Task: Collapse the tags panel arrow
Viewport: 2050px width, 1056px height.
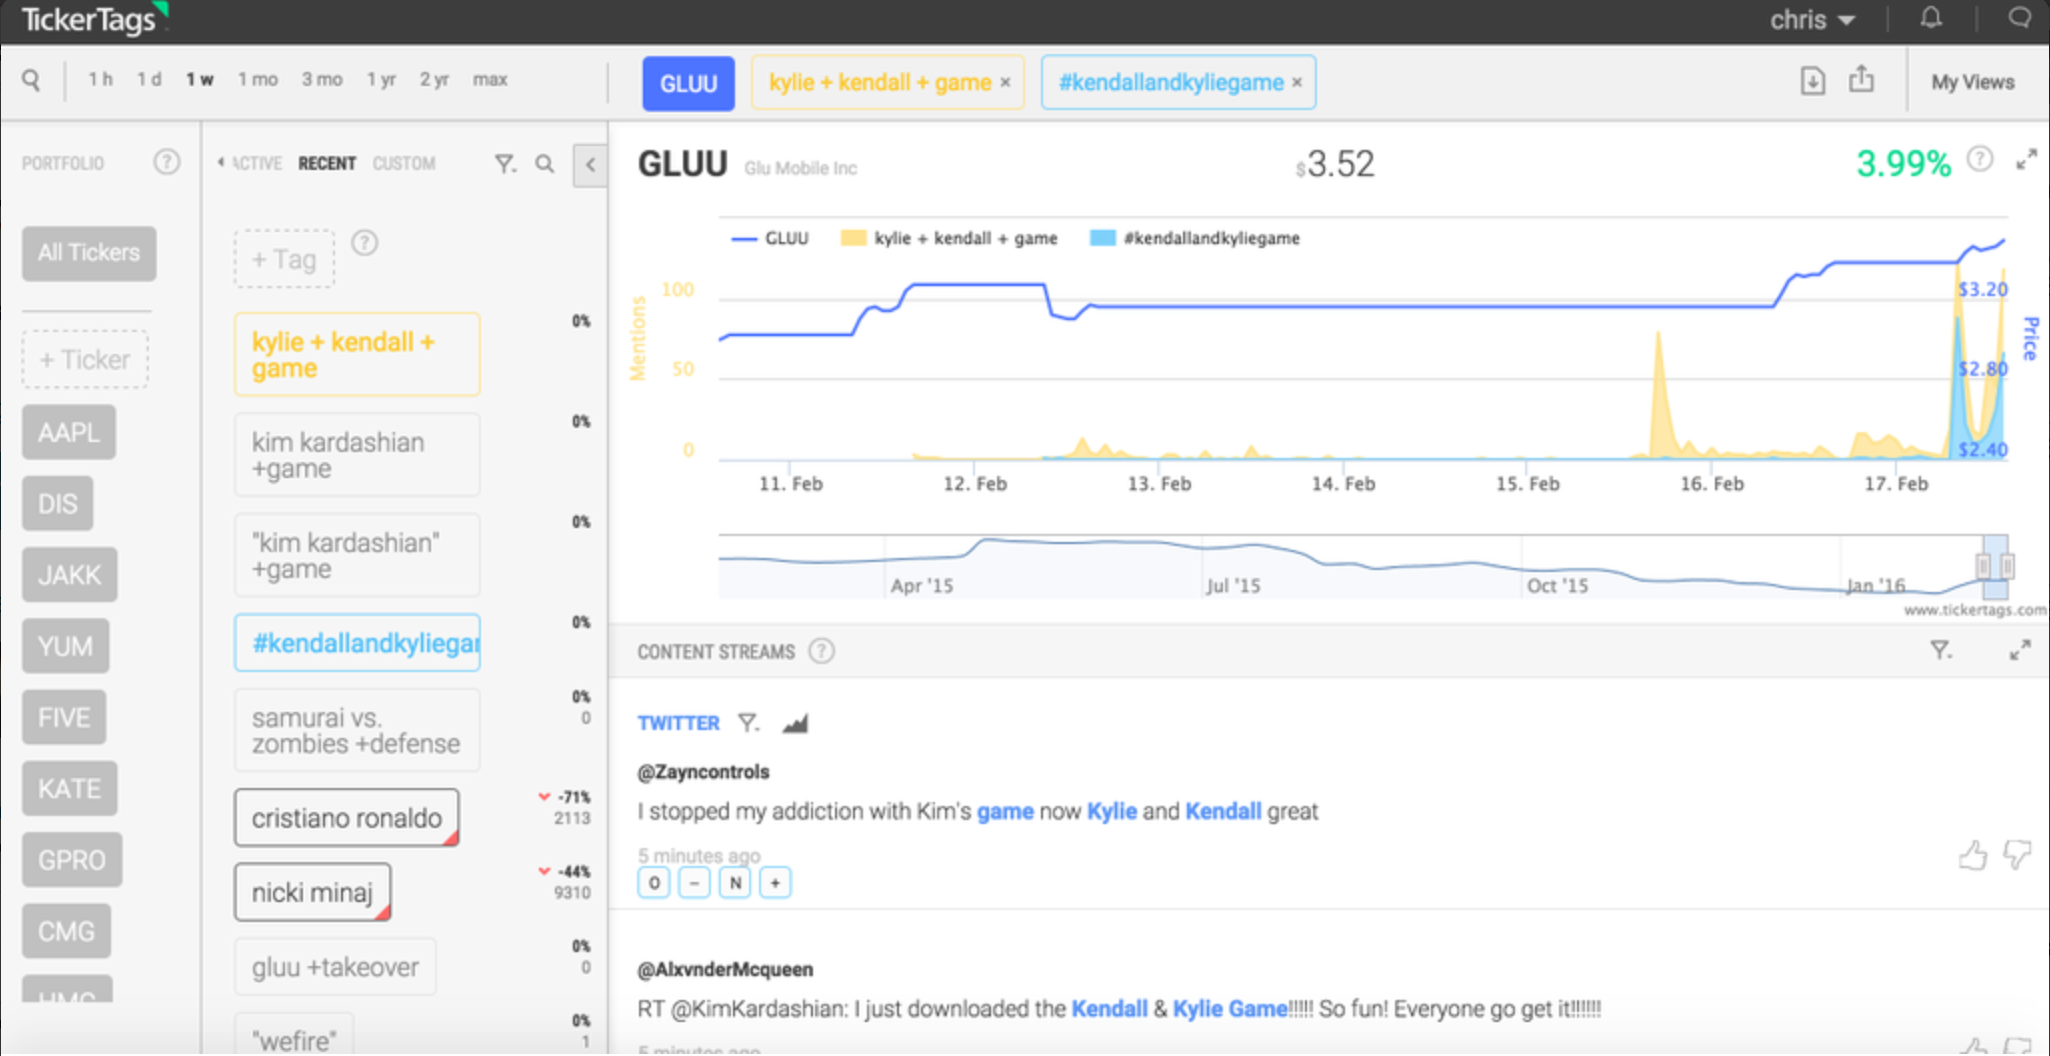Action: (590, 165)
